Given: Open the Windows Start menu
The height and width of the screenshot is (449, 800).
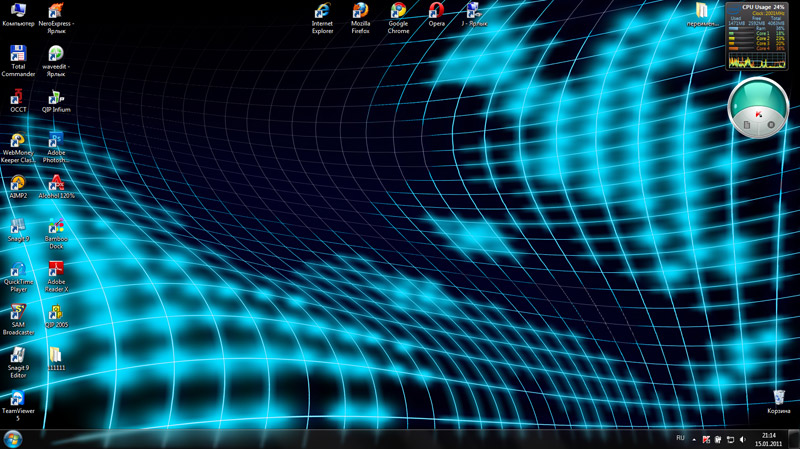Looking at the screenshot, I should coord(13,439).
